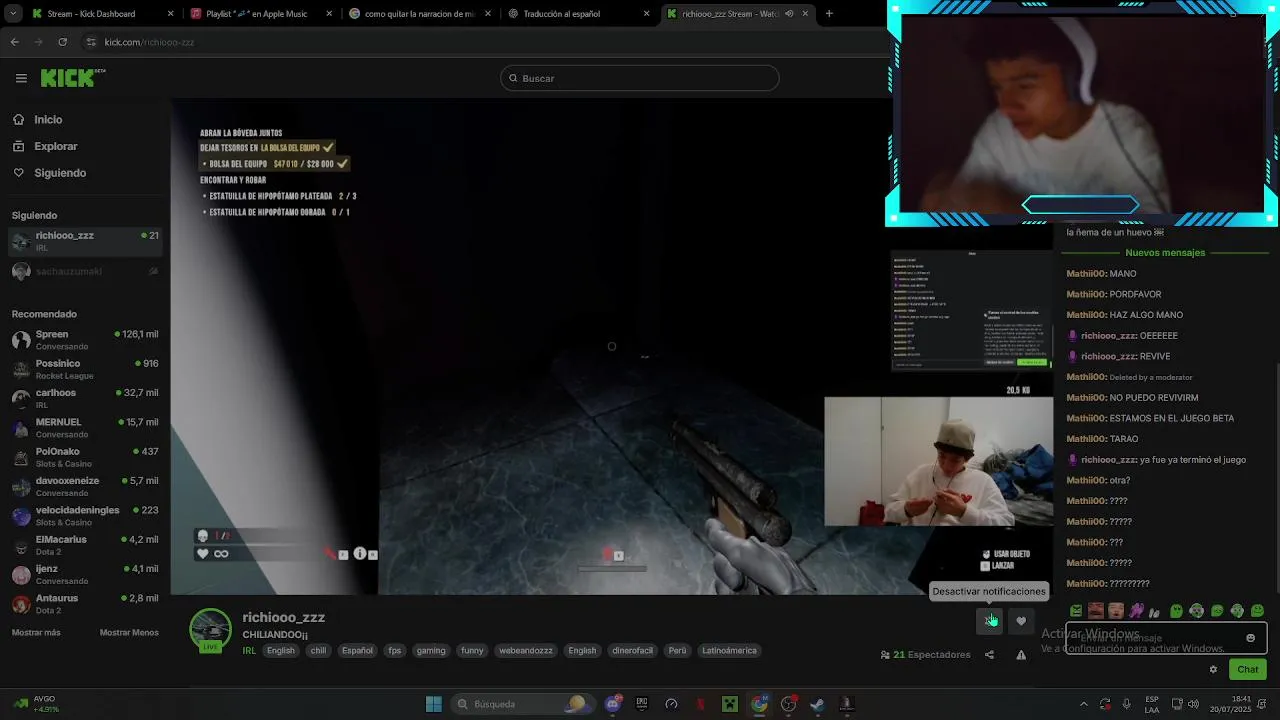
Task: Open recommended channel Possinico
Action: pyautogui.click(x=85, y=369)
